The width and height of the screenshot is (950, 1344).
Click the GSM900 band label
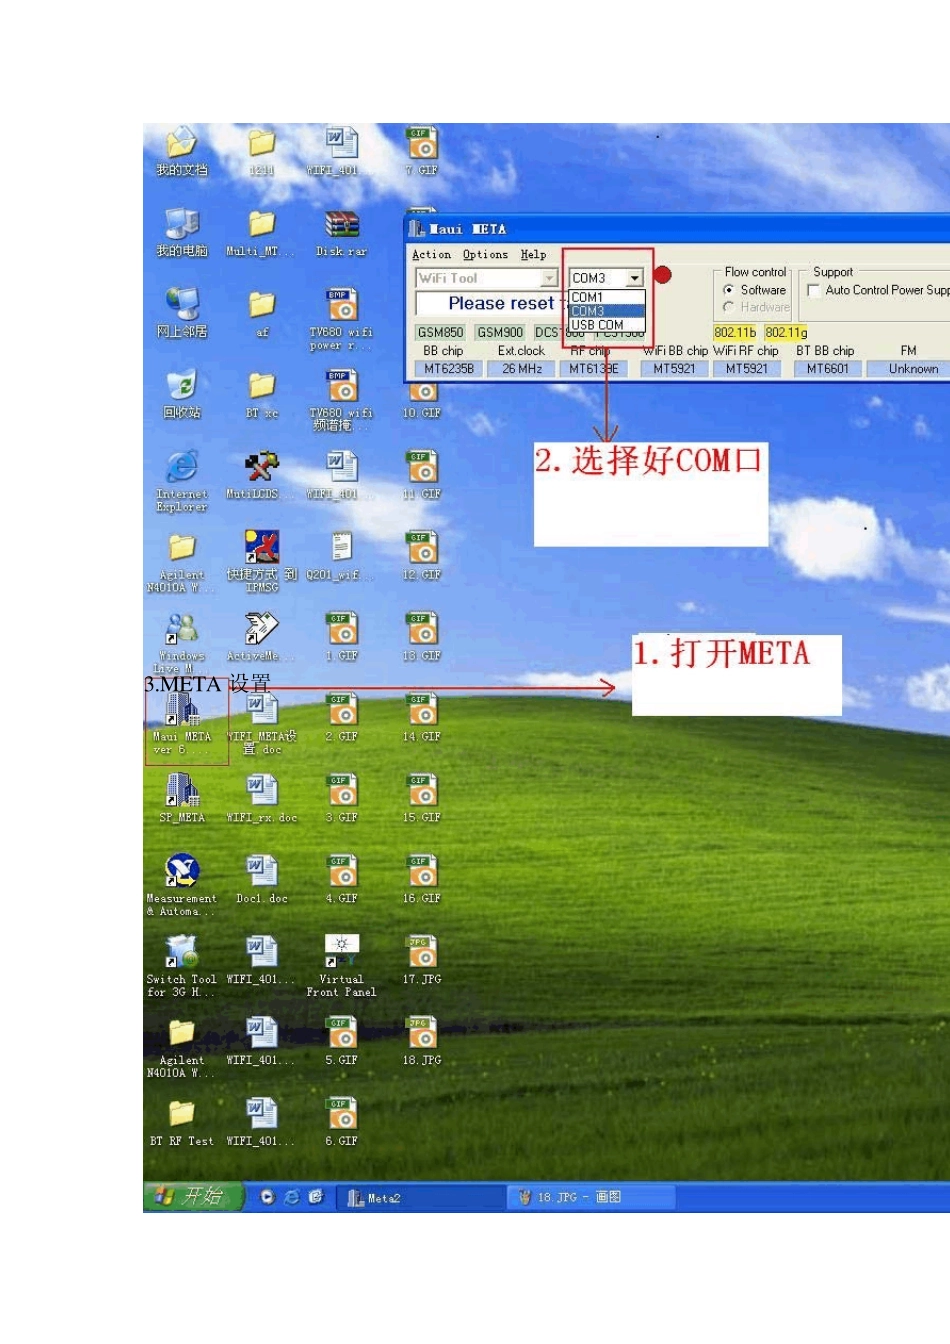(x=500, y=332)
